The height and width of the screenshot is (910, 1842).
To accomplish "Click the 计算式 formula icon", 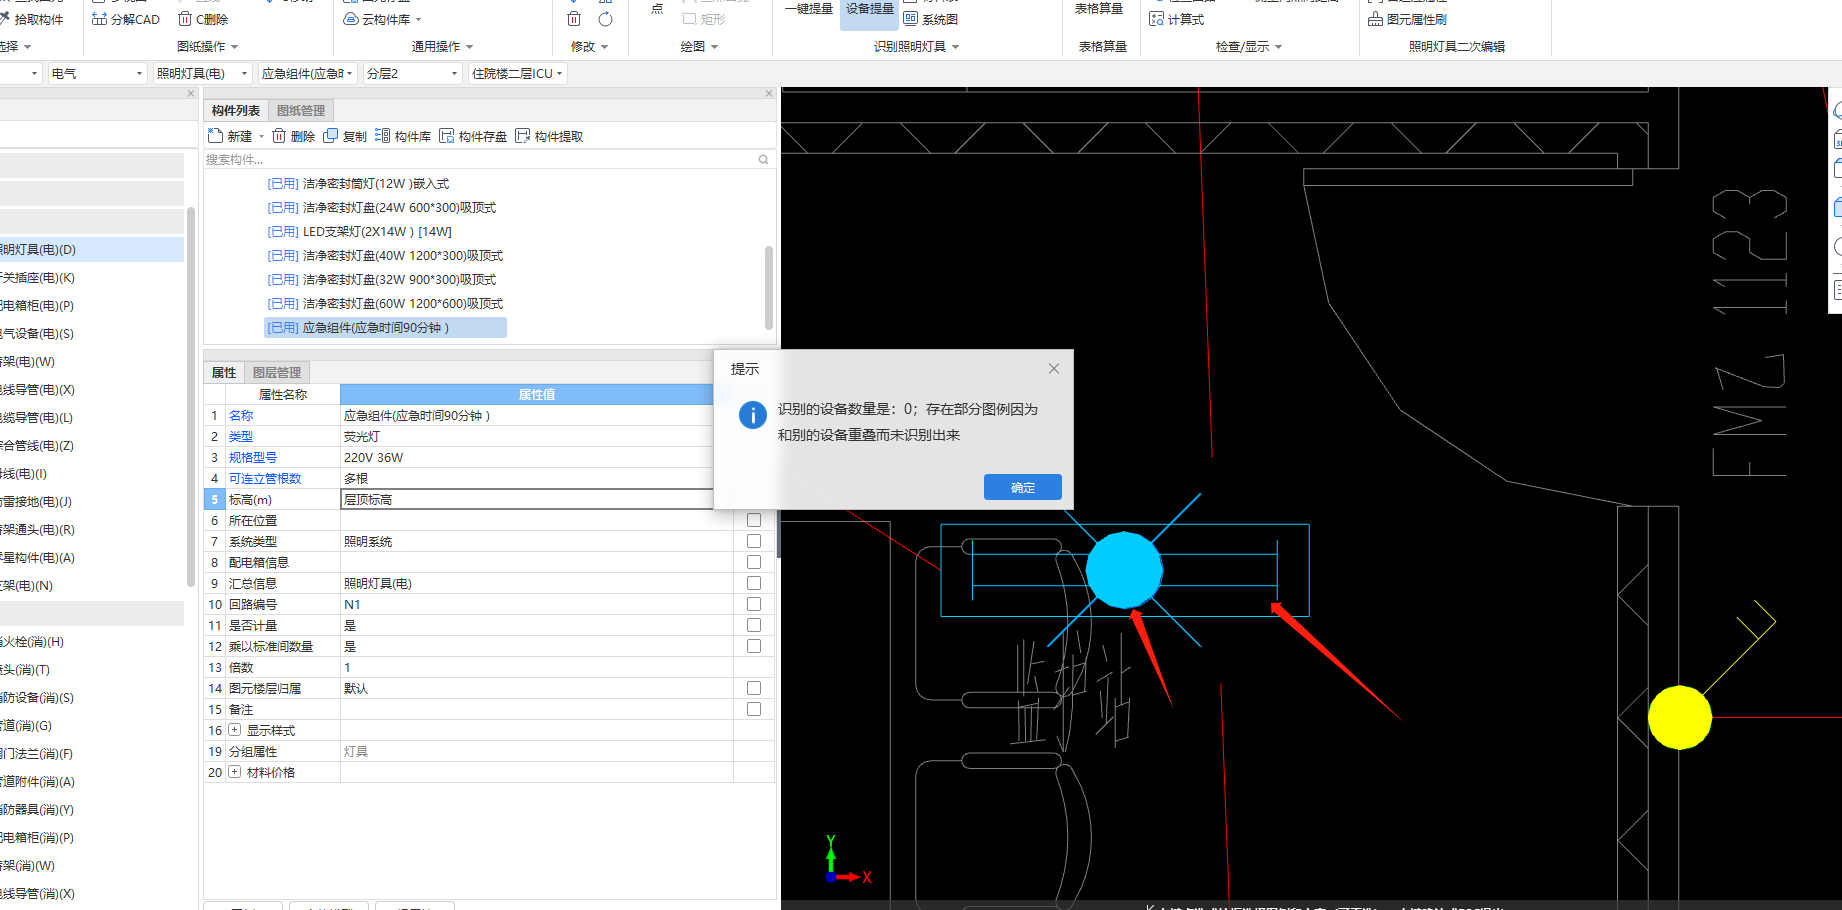I will pyautogui.click(x=1157, y=19).
